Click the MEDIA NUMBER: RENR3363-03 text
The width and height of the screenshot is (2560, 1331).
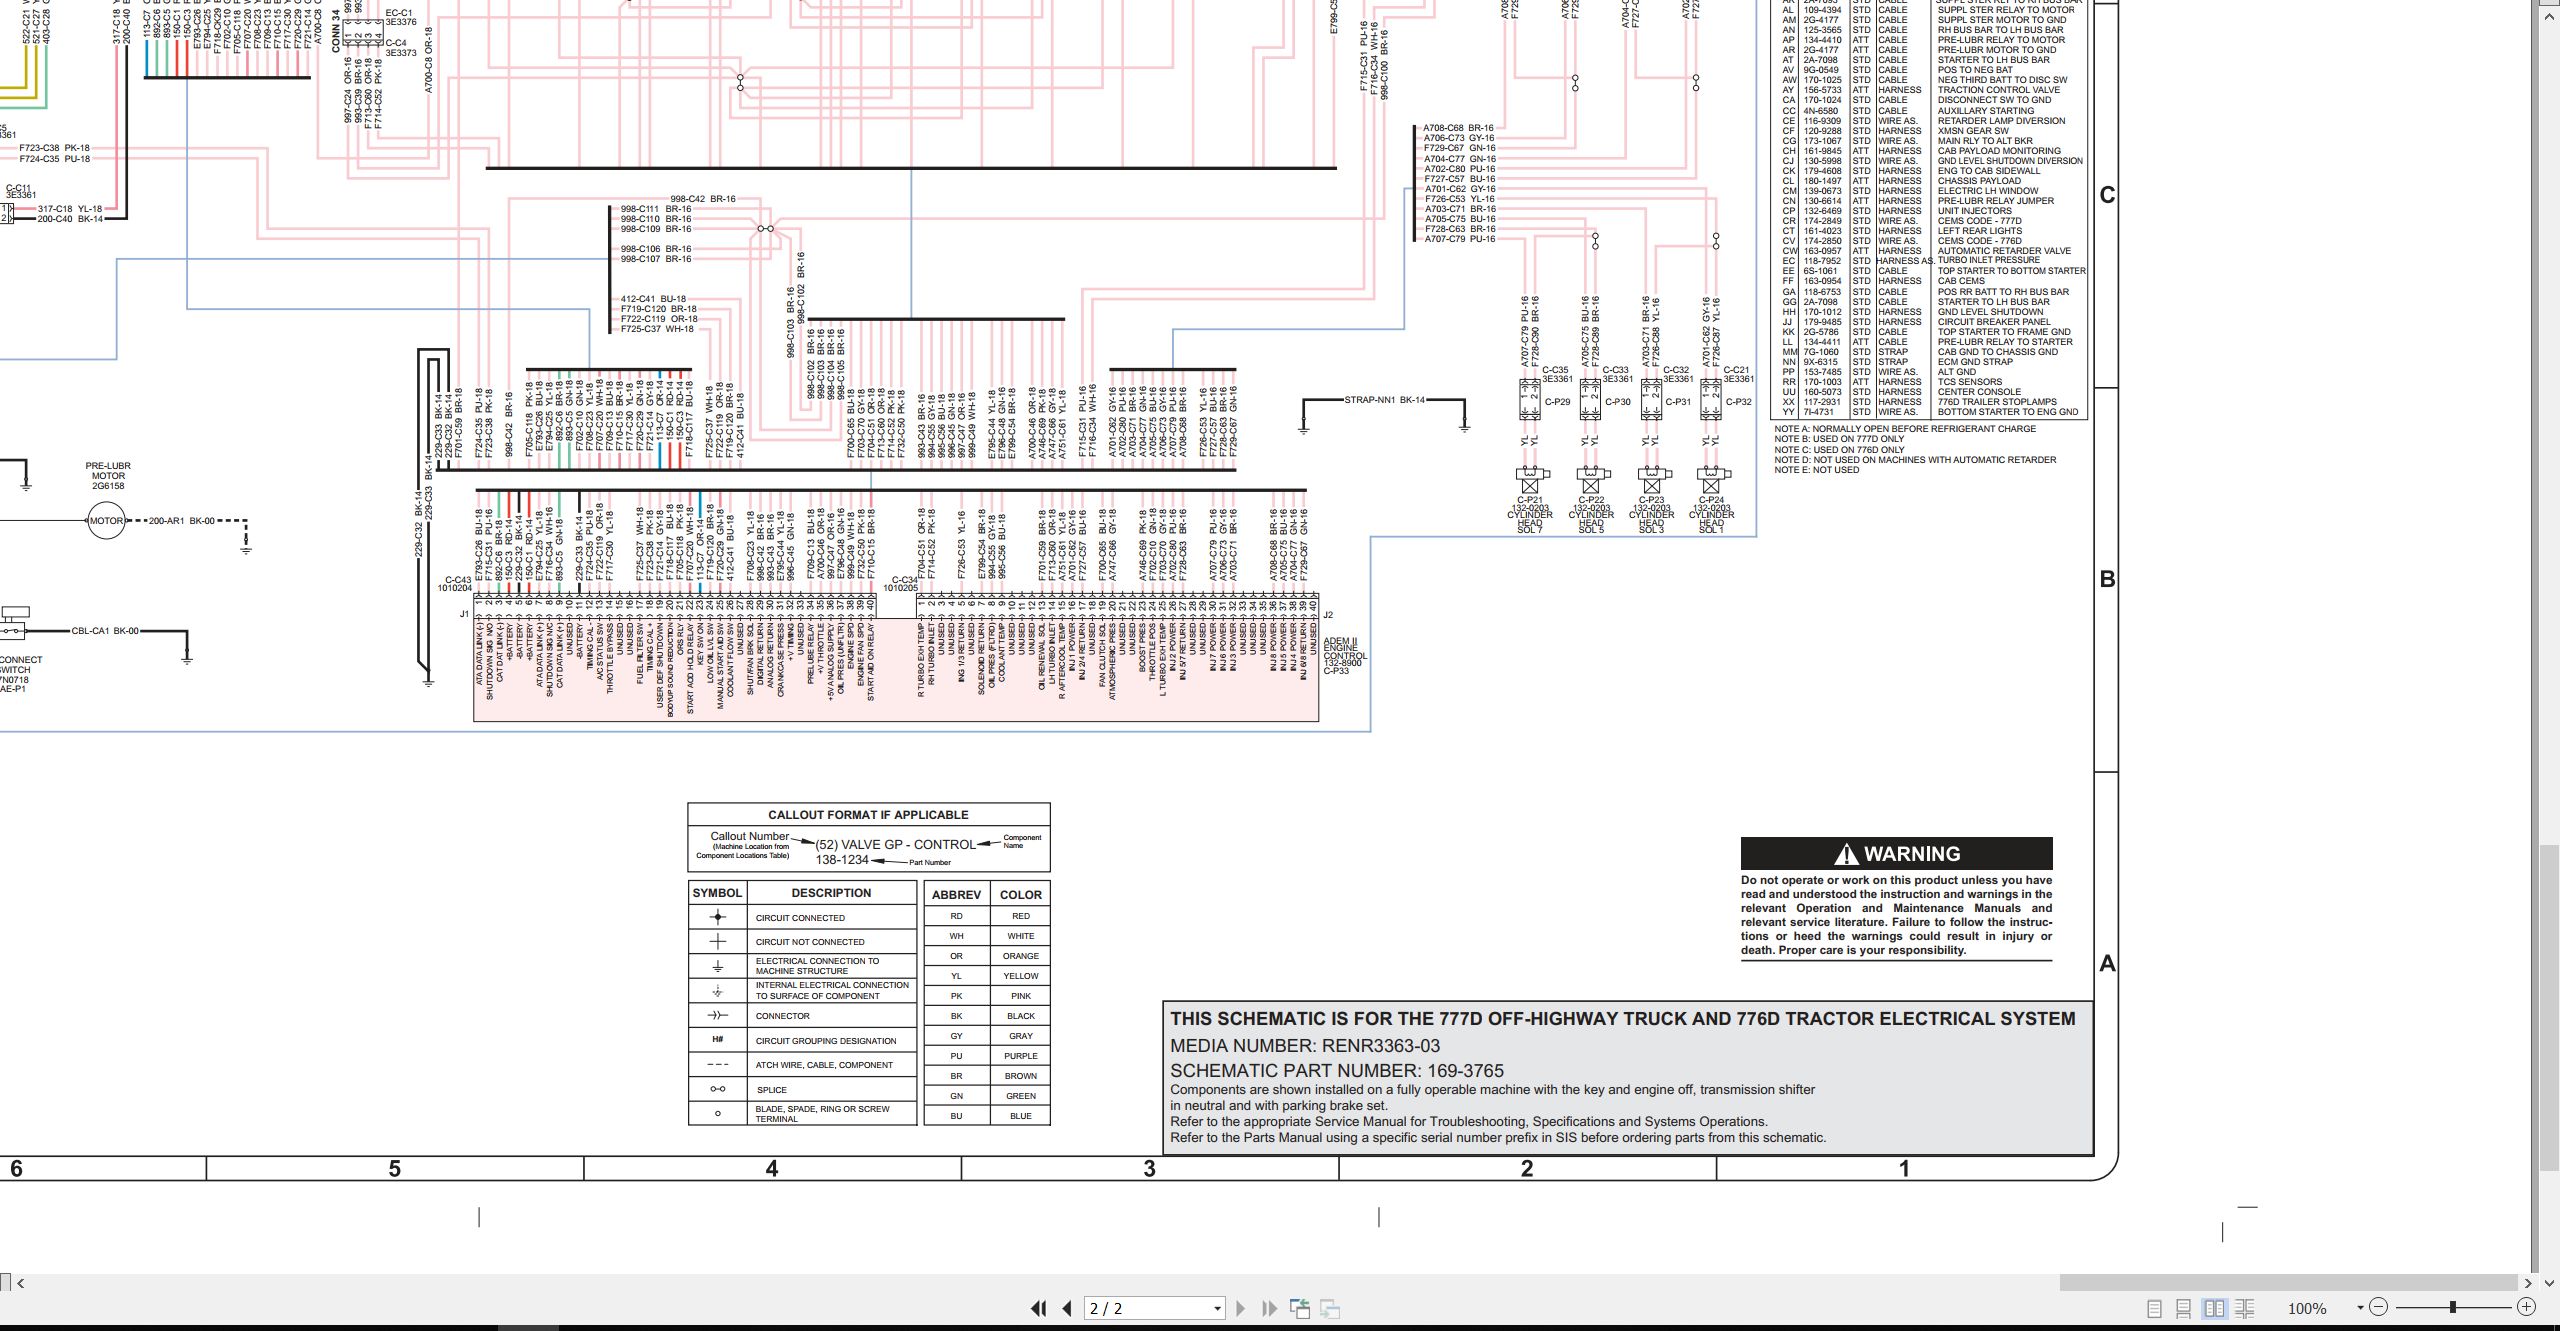tap(1305, 1045)
